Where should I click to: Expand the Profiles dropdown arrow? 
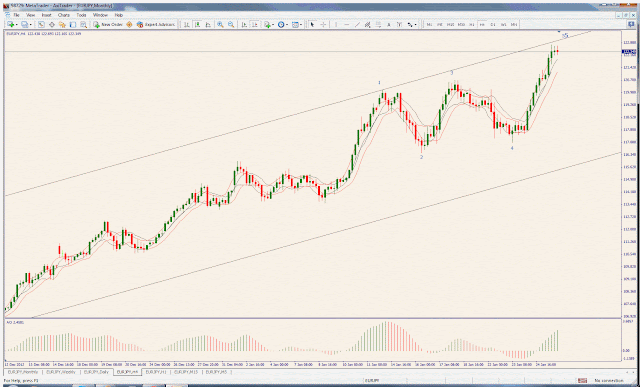pos(31,24)
